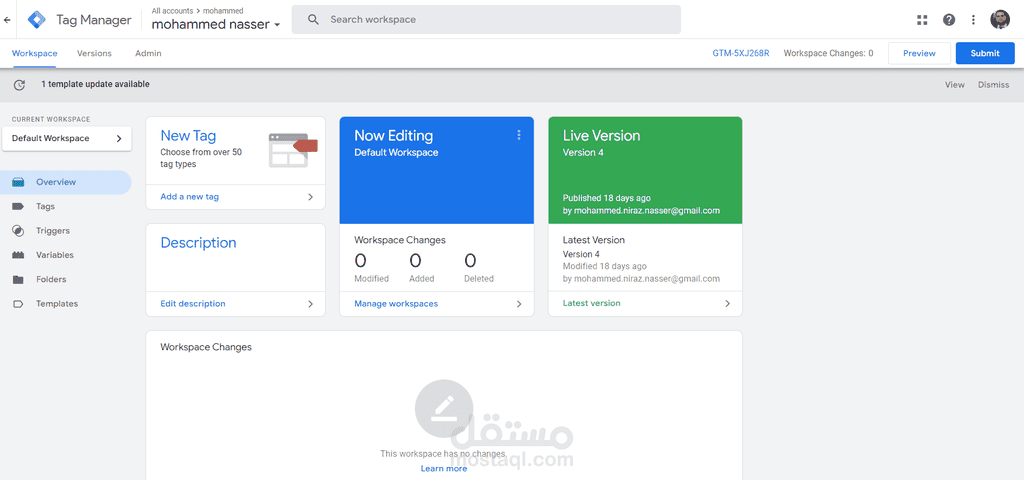Viewport: 1024px width, 480px height.
Task: Click the Deleted count of 0
Action: (470, 261)
